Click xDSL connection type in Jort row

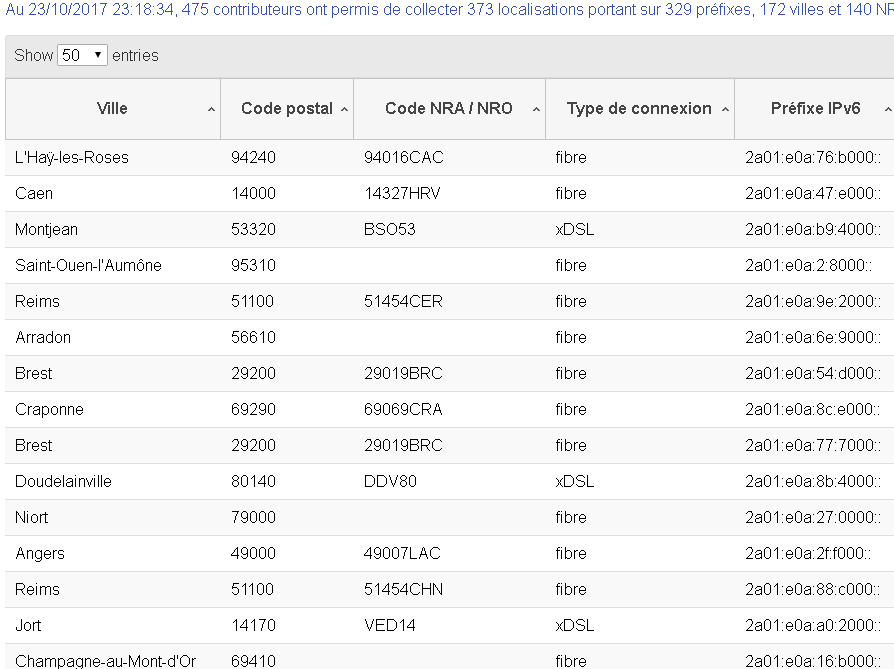point(575,626)
